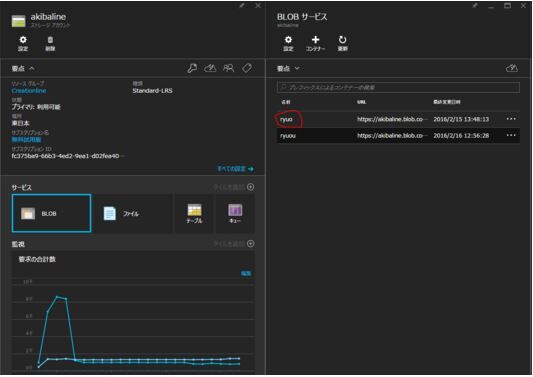
Task: Close the BLOB サービス blade
Action: (x=524, y=5)
